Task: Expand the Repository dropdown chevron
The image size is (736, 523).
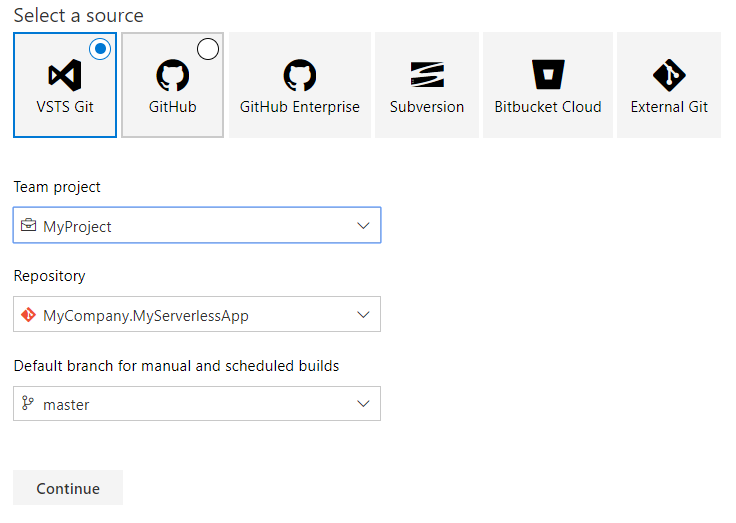Action: pyautogui.click(x=363, y=315)
